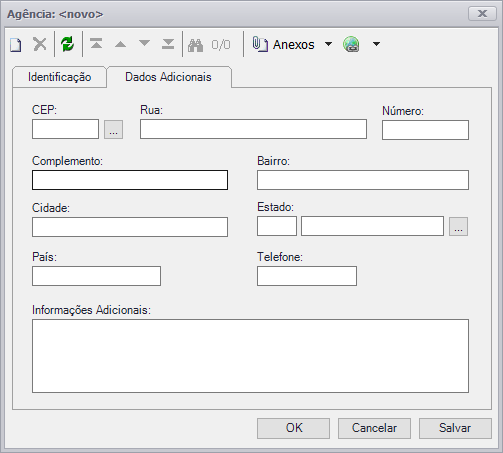Focus the Rua text field
Screen dimensions: 503x453
click(x=253, y=129)
